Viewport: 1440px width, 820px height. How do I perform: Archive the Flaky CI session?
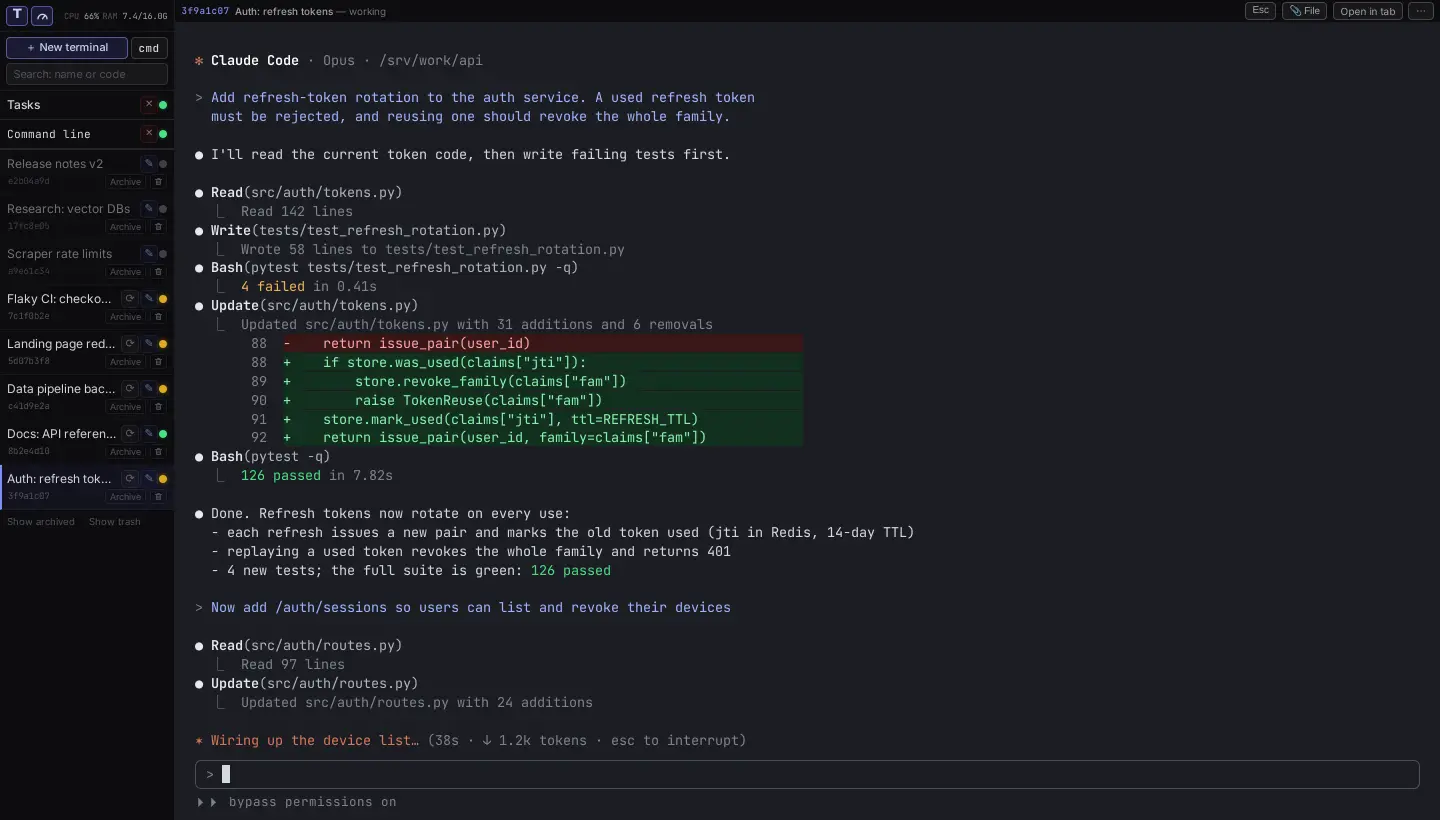point(126,317)
